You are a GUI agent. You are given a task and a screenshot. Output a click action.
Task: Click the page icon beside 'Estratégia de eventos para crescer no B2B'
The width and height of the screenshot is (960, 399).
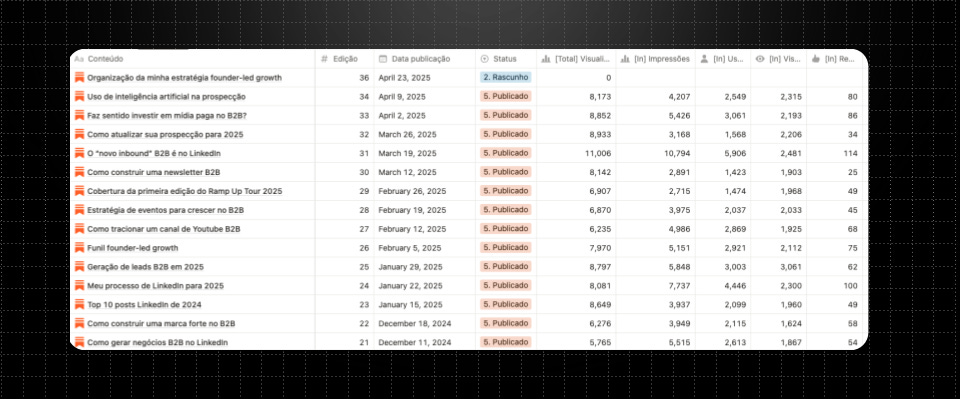tap(79, 210)
